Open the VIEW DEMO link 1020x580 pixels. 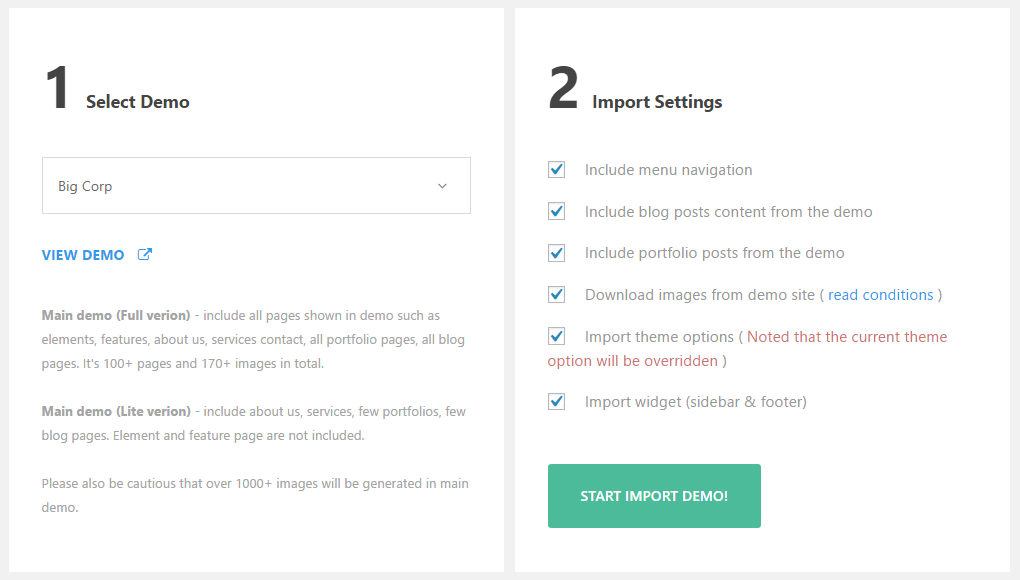(83, 255)
